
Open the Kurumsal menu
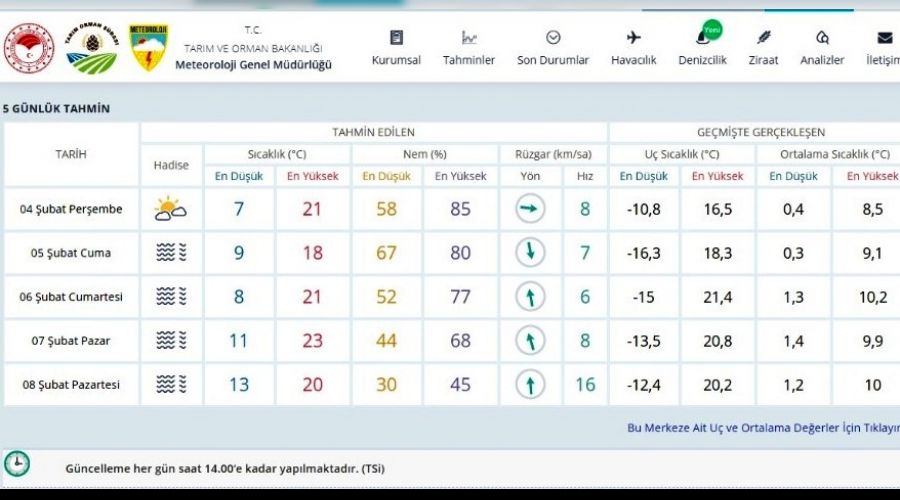pyautogui.click(x=396, y=48)
